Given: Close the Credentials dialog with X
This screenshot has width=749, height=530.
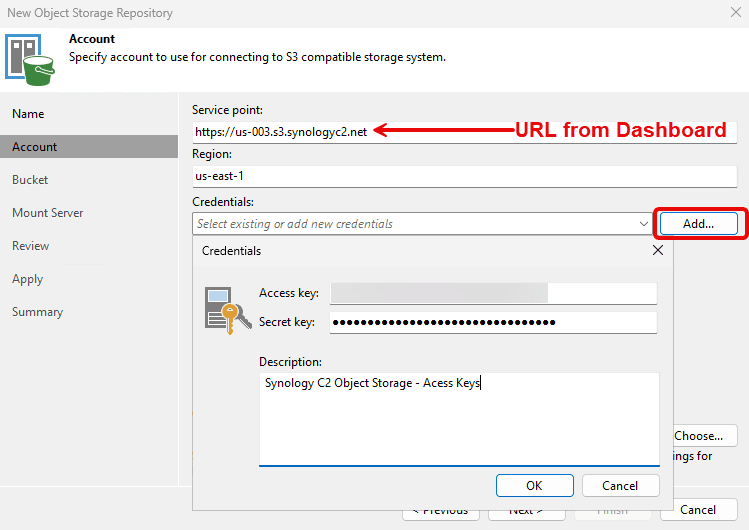Looking at the screenshot, I should [657, 250].
